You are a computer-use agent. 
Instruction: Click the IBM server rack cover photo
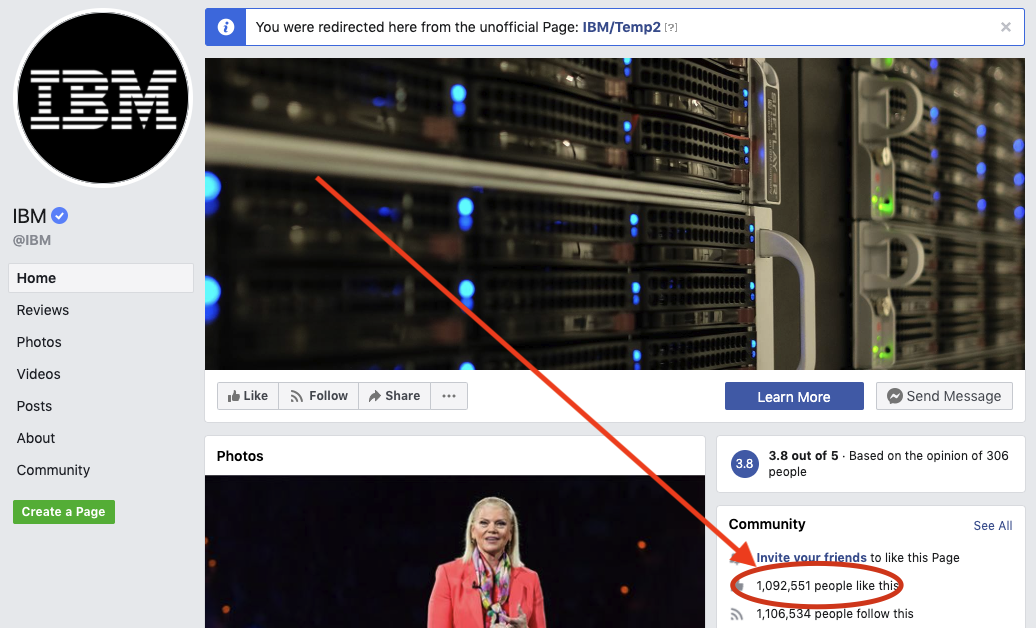[x=614, y=214]
